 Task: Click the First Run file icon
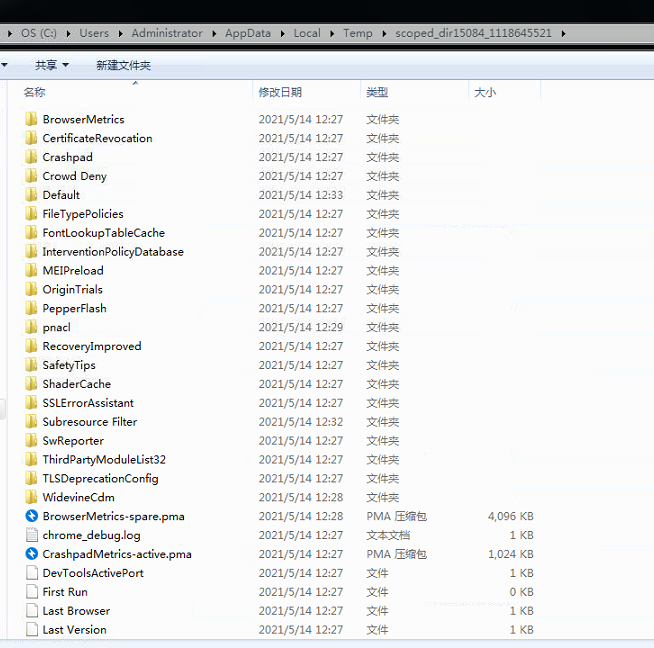[32, 592]
